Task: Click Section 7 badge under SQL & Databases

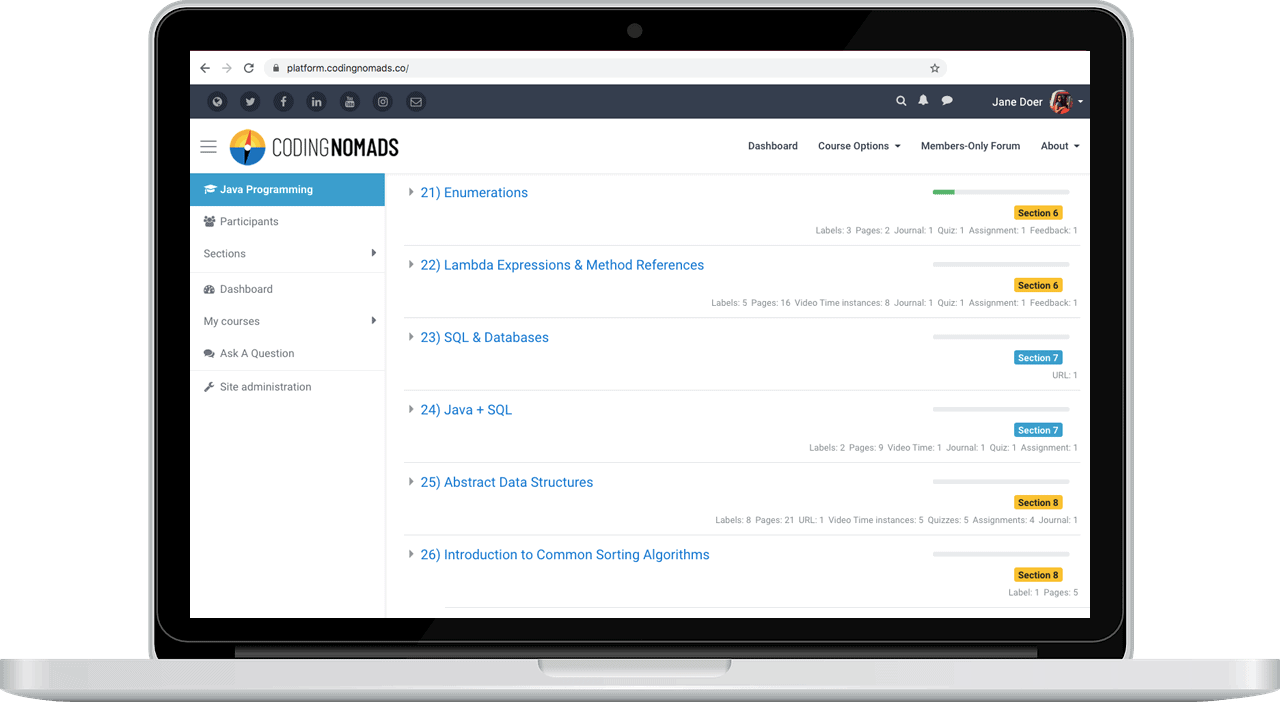Action: tap(1038, 358)
